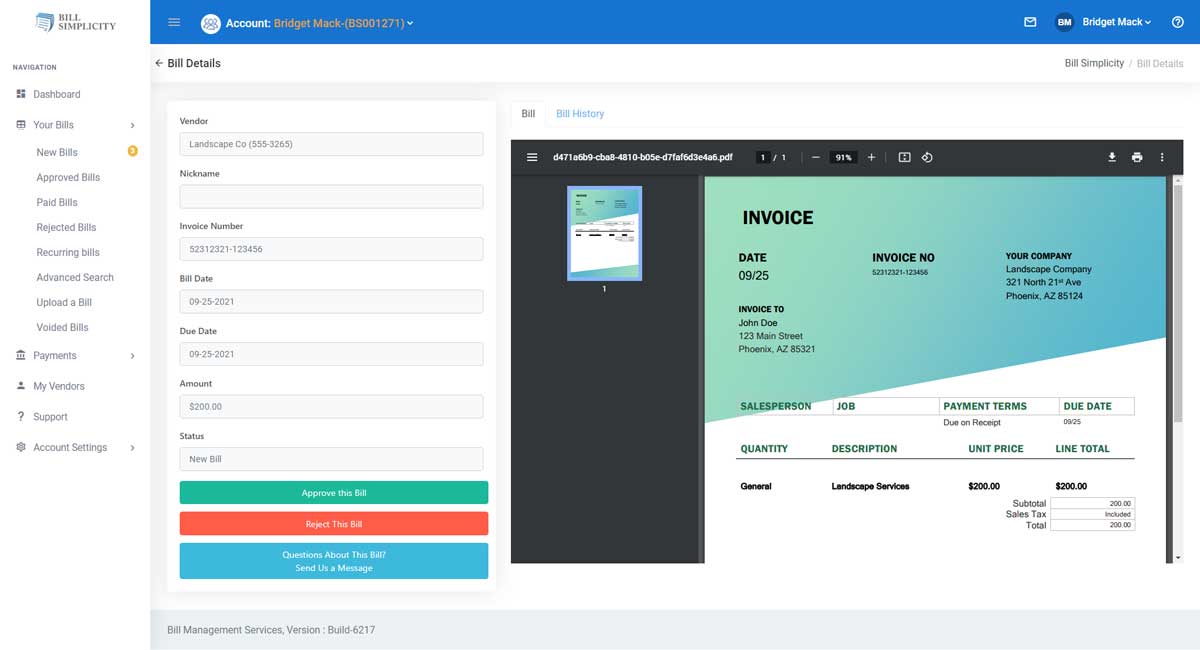Expand the Payments section
This screenshot has height=650, width=1200.
pos(75,355)
